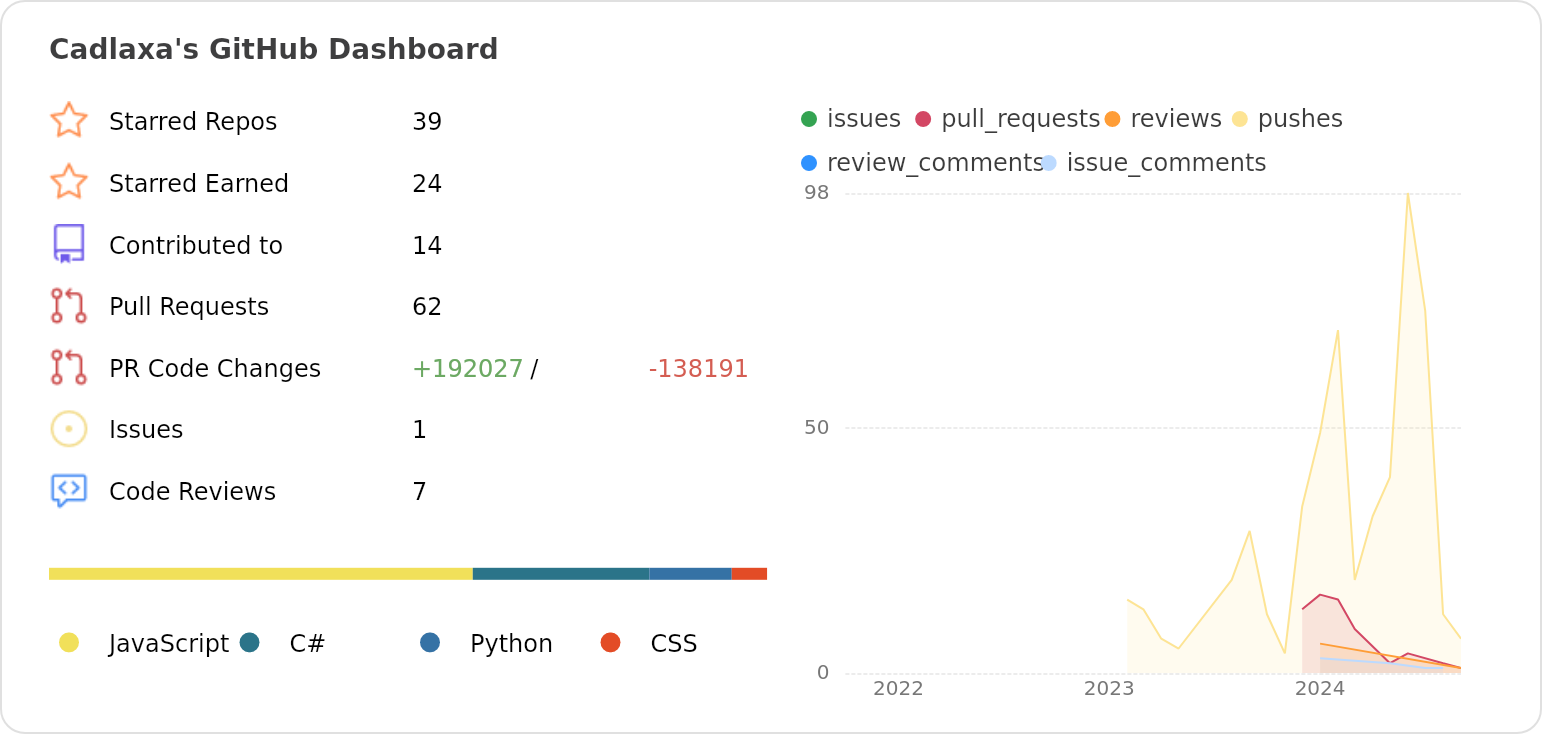Viewport: 1542px width, 734px height.
Task: Click the Pull Requests value 62
Action: point(427,307)
